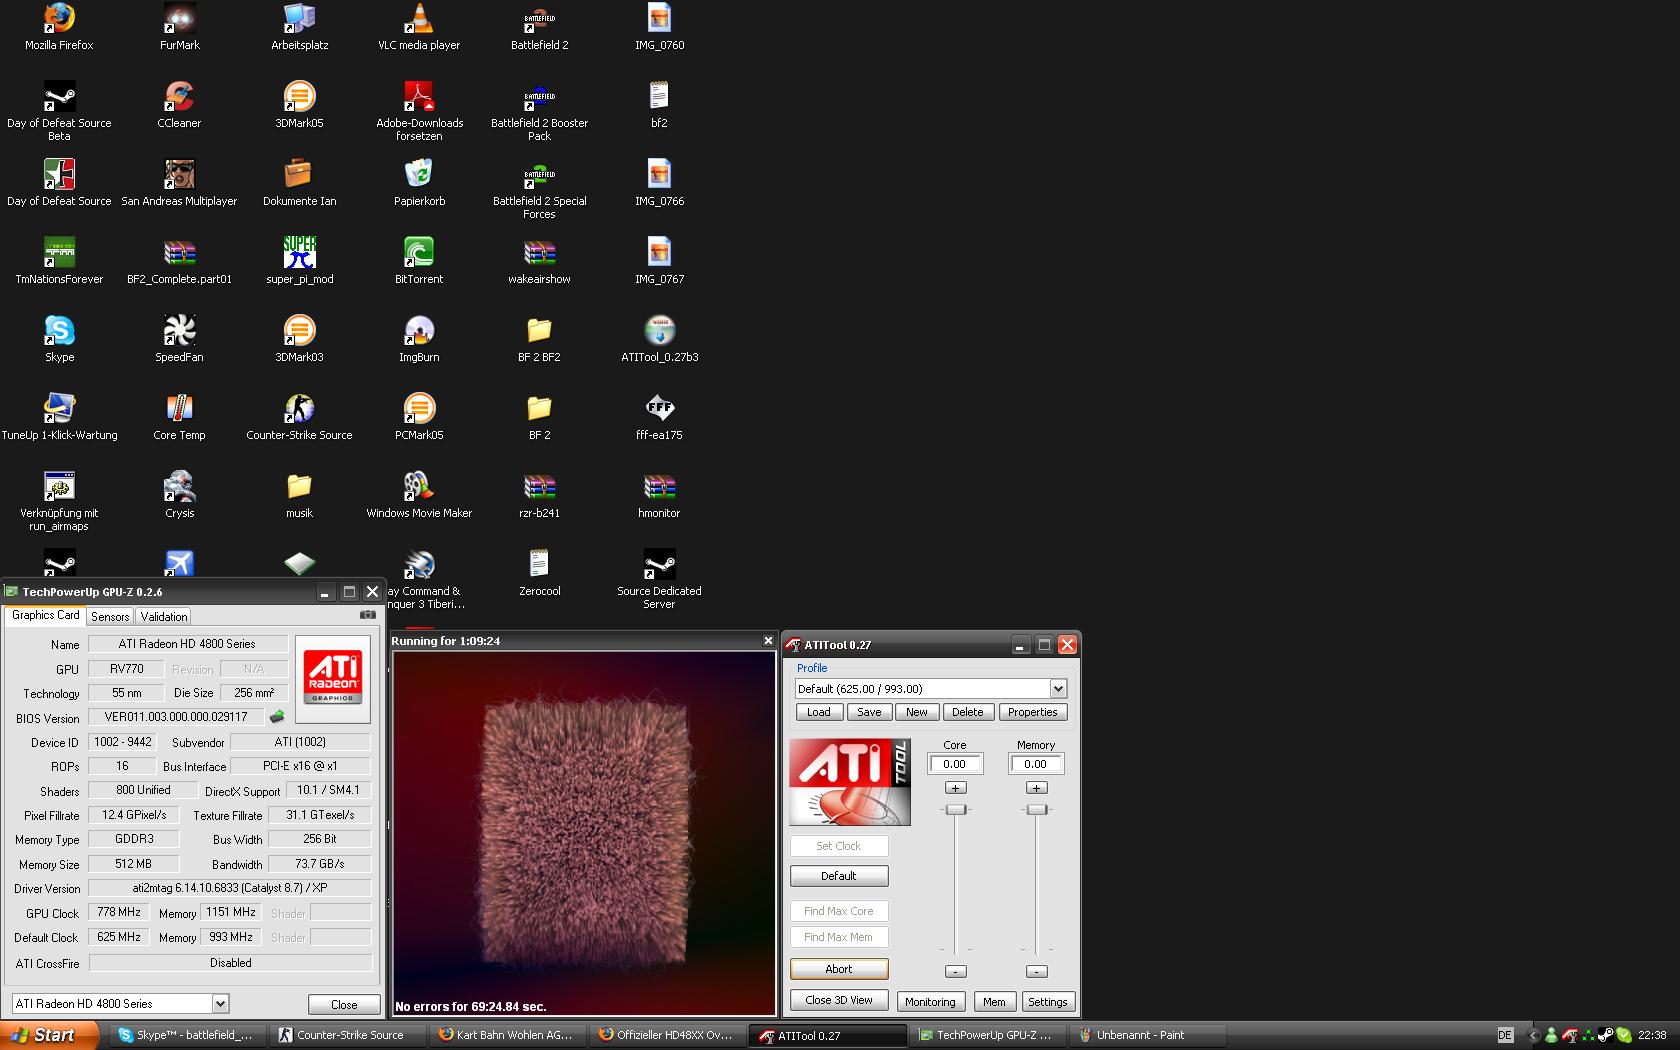1680x1050 pixels.
Task: Click the Close button in GPU-Z
Action: pos(344,1004)
